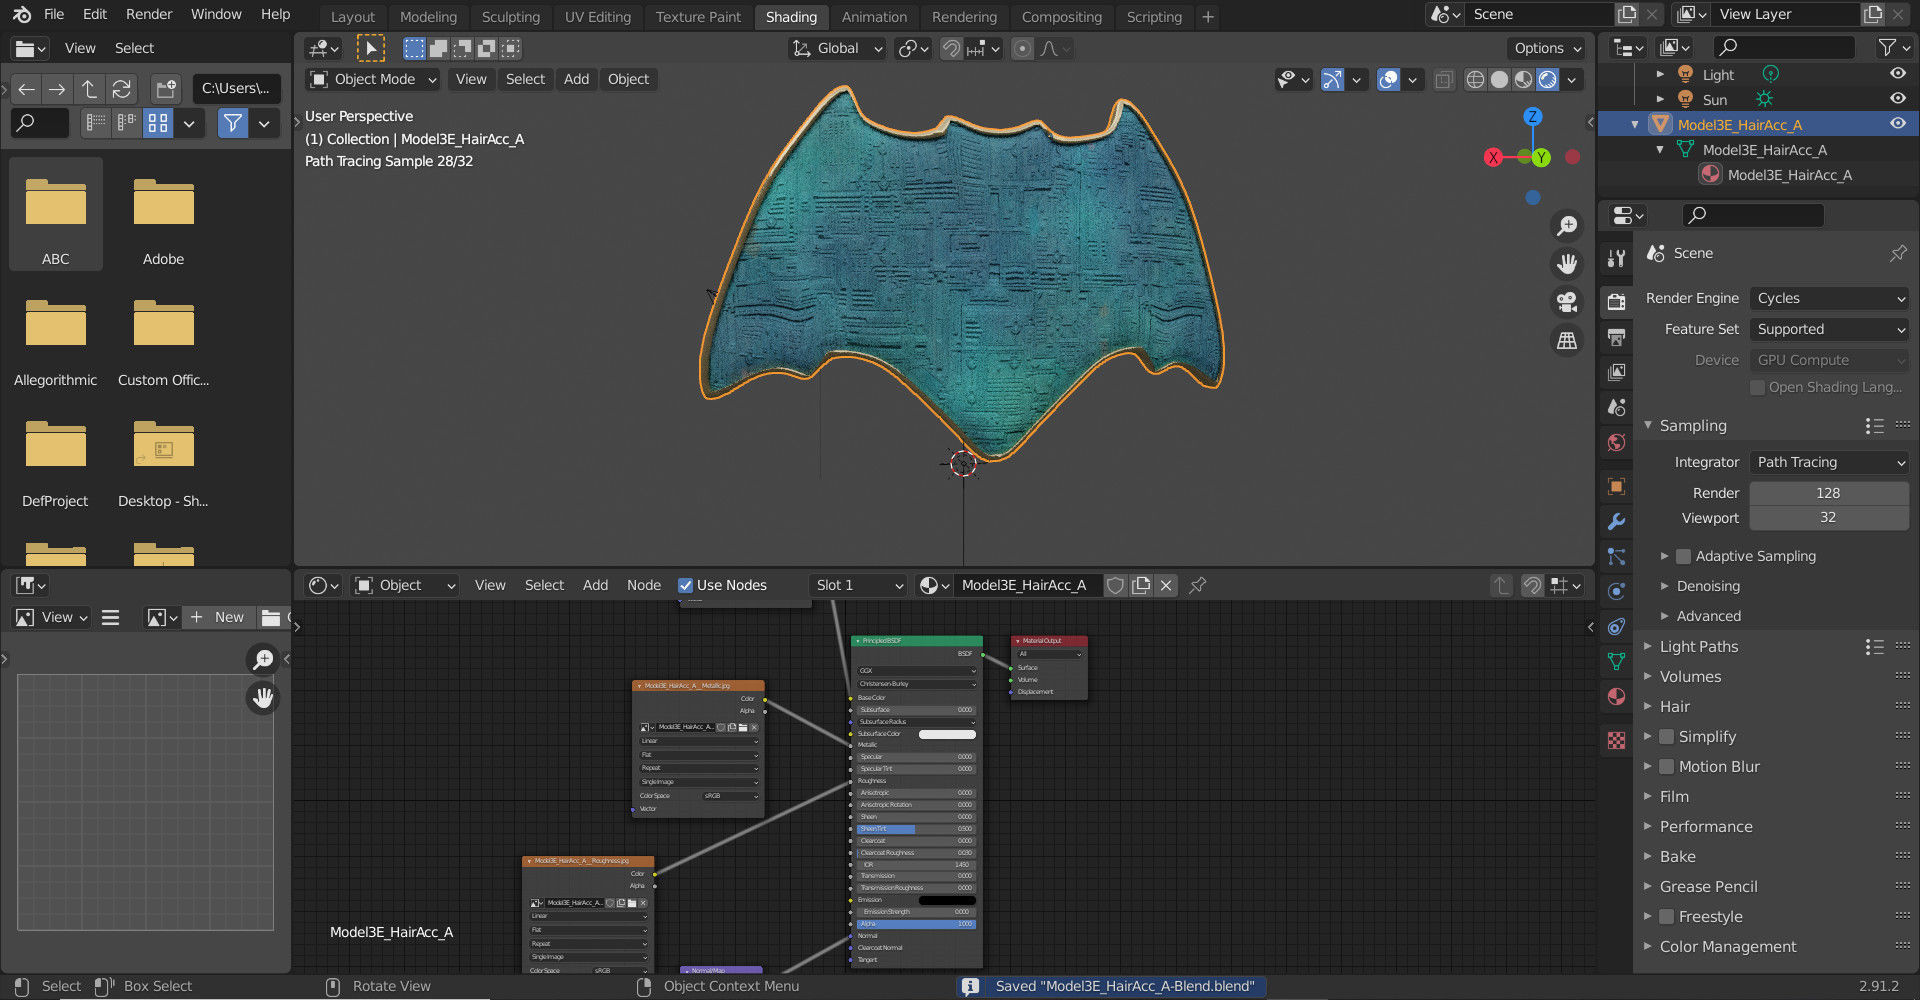Open Tool settings properties icon
The width and height of the screenshot is (1920, 1000).
[x=1616, y=258]
